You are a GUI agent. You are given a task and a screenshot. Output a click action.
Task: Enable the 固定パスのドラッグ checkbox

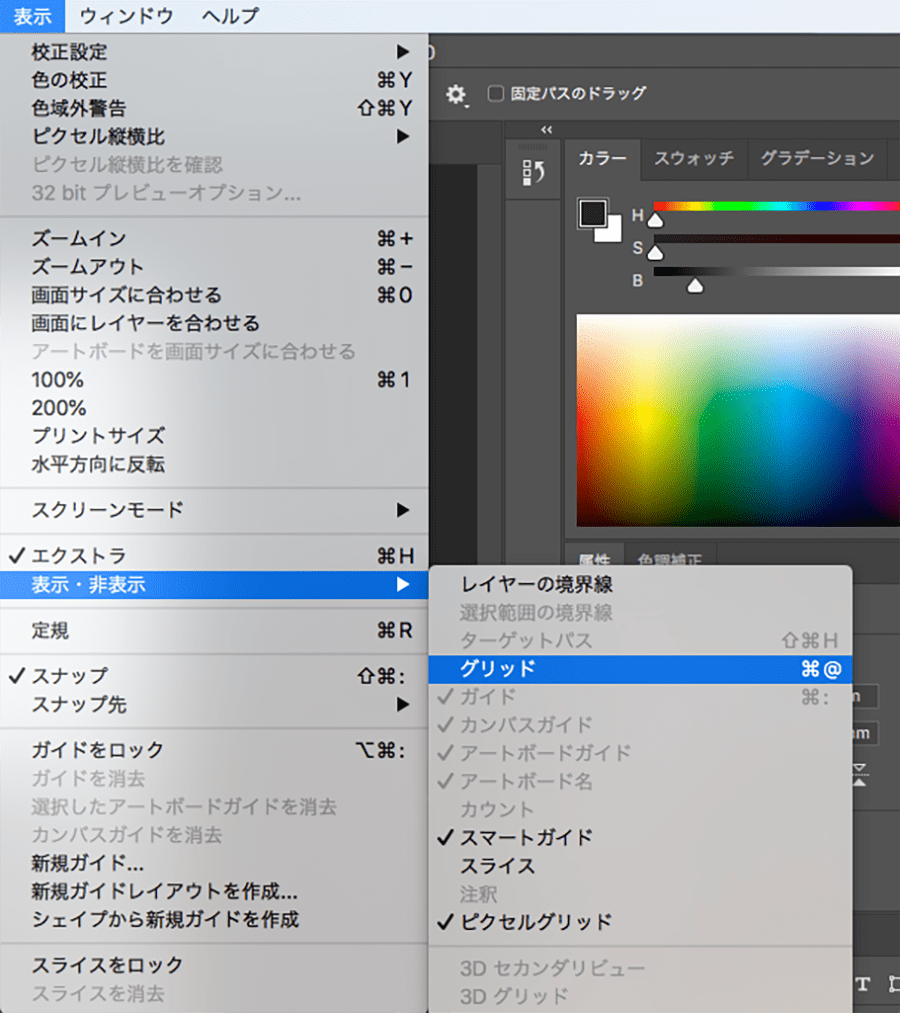pos(495,94)
